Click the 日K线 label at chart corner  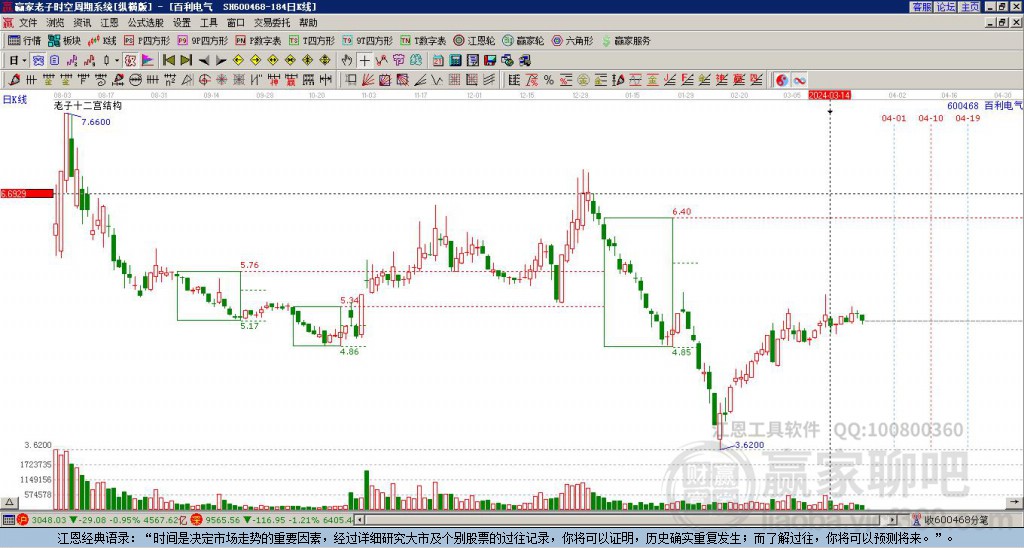pyautogui.click(x=14, y=99)
